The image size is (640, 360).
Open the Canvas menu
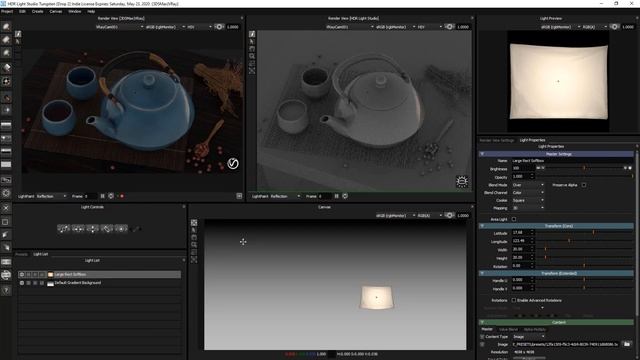click(x=56, y=11)
